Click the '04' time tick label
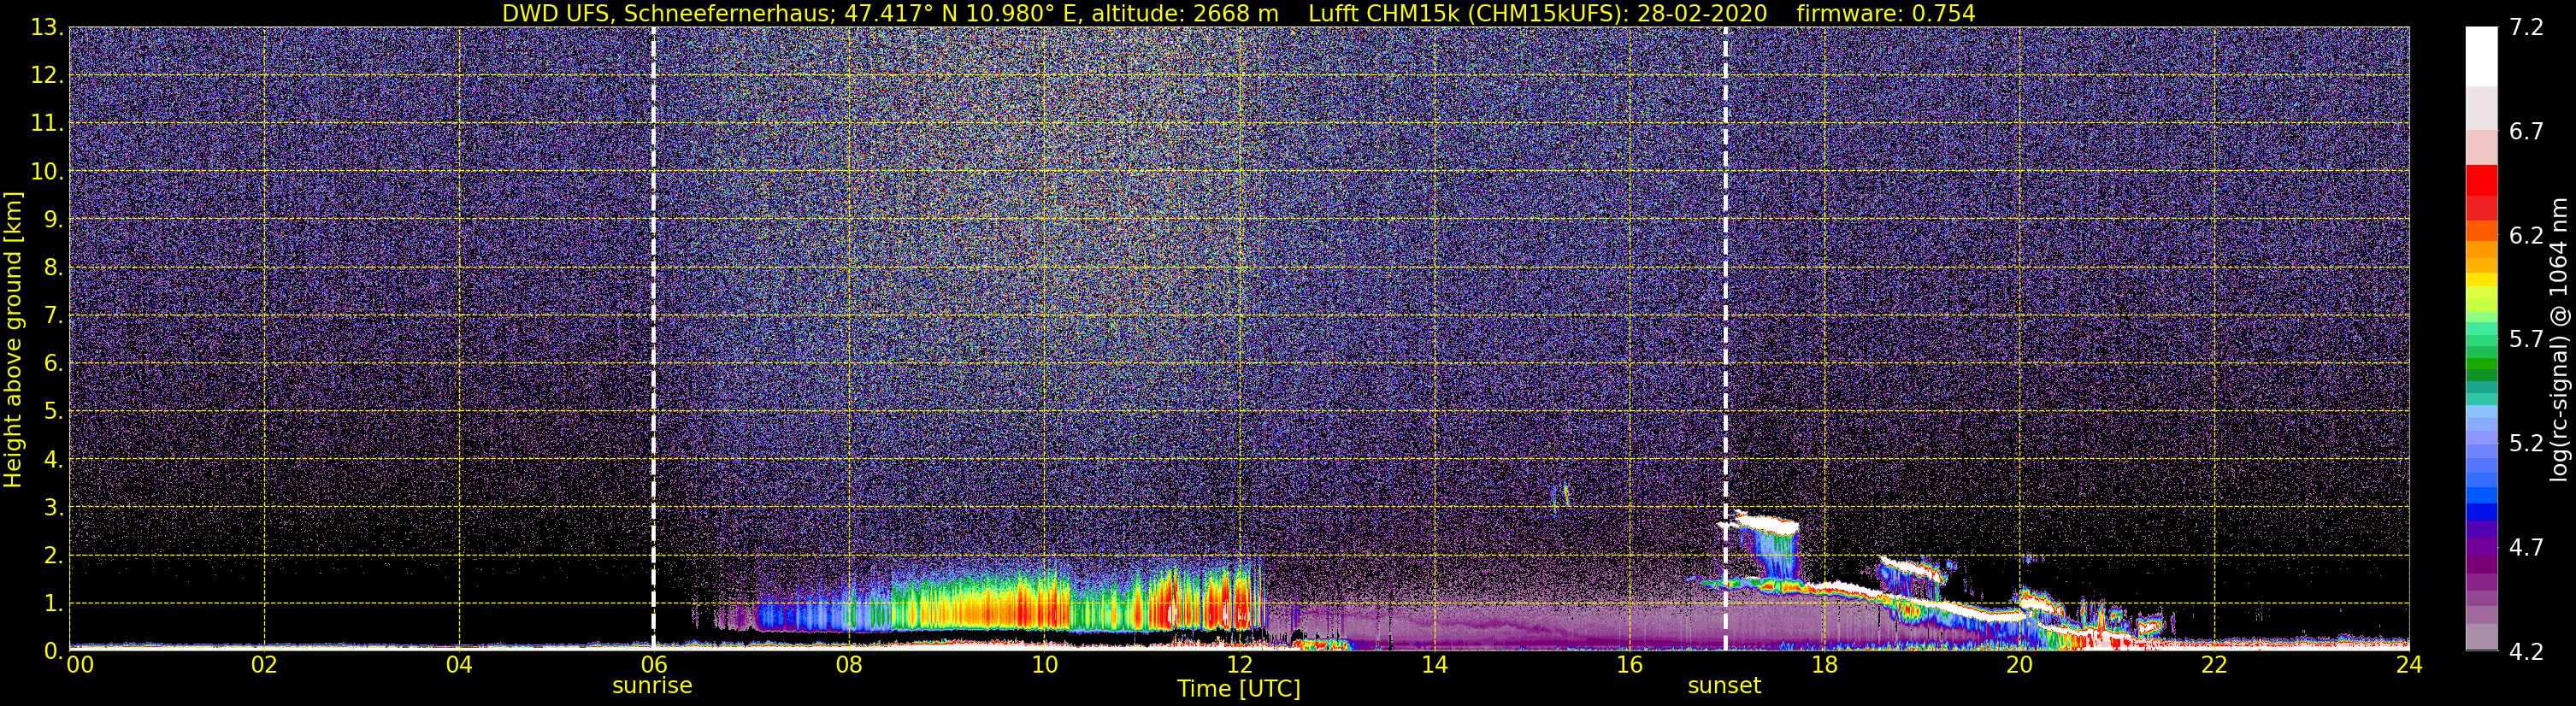The height and width of the screenshot is (706, 2576). click(458, 665)
